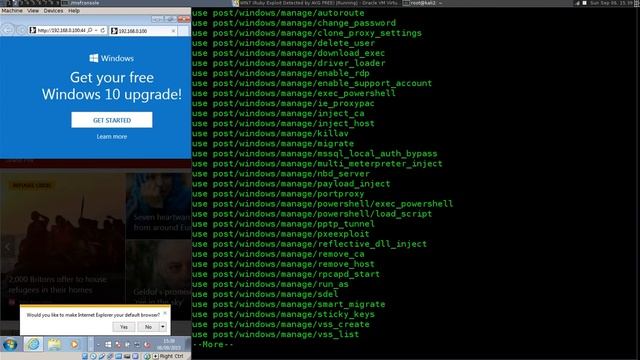The height and width of the screenshot is (360, 640).
Task: Click 'use post/windows/manage/killav' terminal line
Action: (270, 133)
